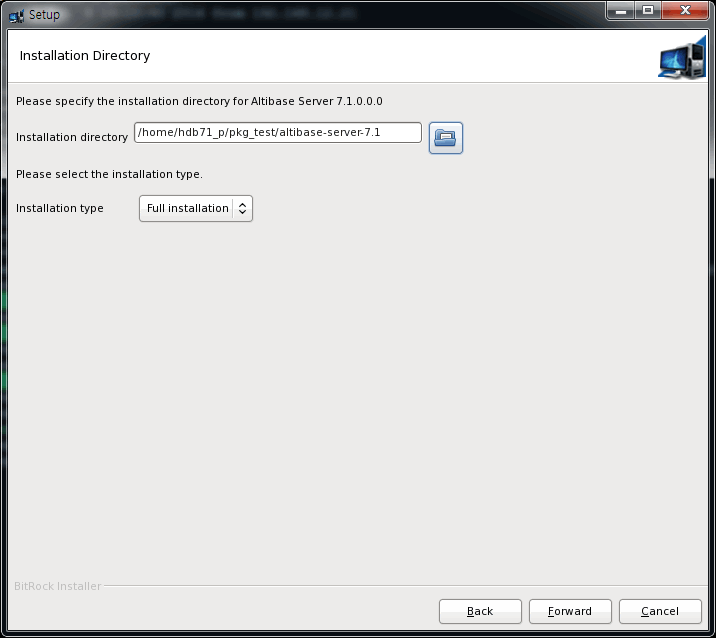The image size is (716, 638).
Task: Click the computer graphic in the header
Action: tap(682, 59)
